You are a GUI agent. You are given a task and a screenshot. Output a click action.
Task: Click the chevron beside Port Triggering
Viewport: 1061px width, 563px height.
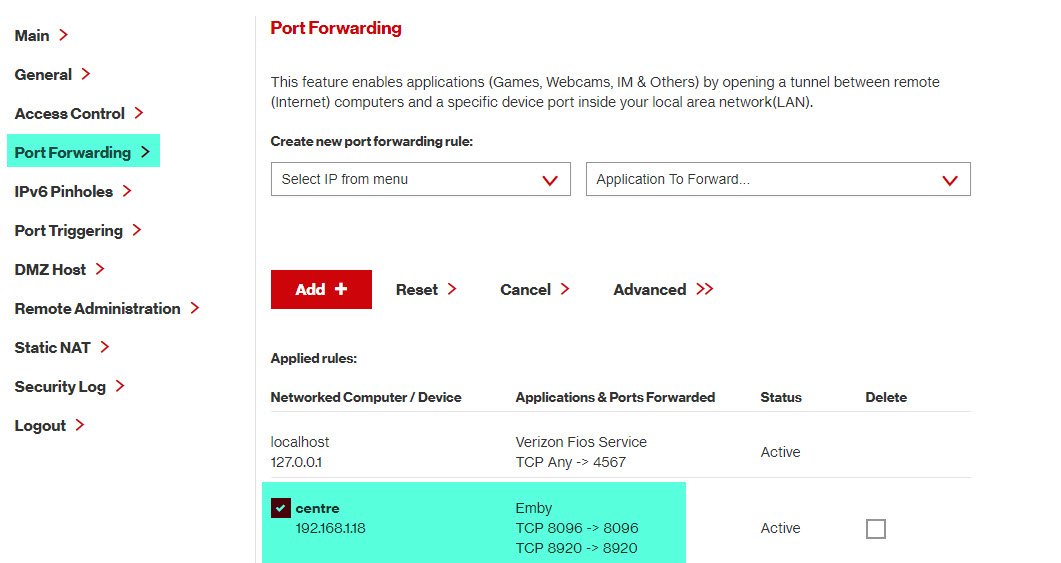coord(137,230)
